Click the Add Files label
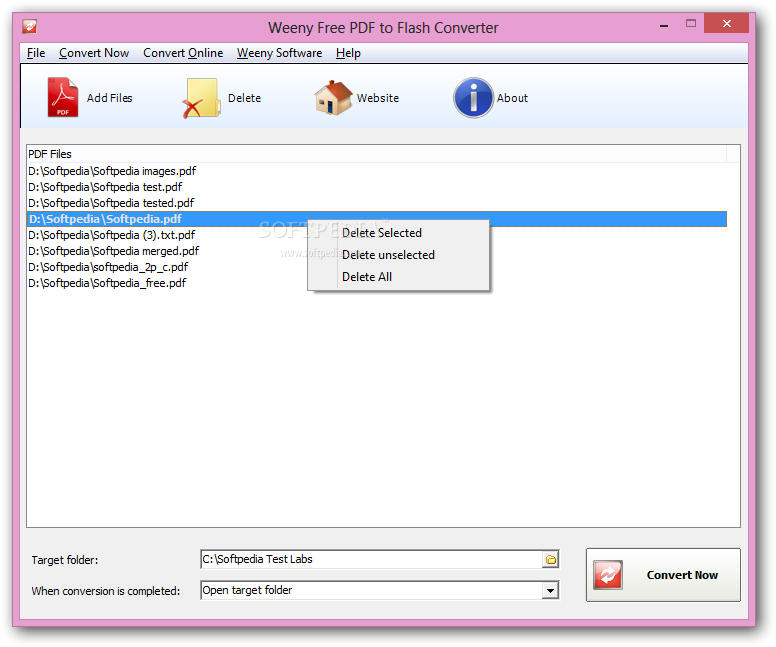 click(x=109, y=98)
